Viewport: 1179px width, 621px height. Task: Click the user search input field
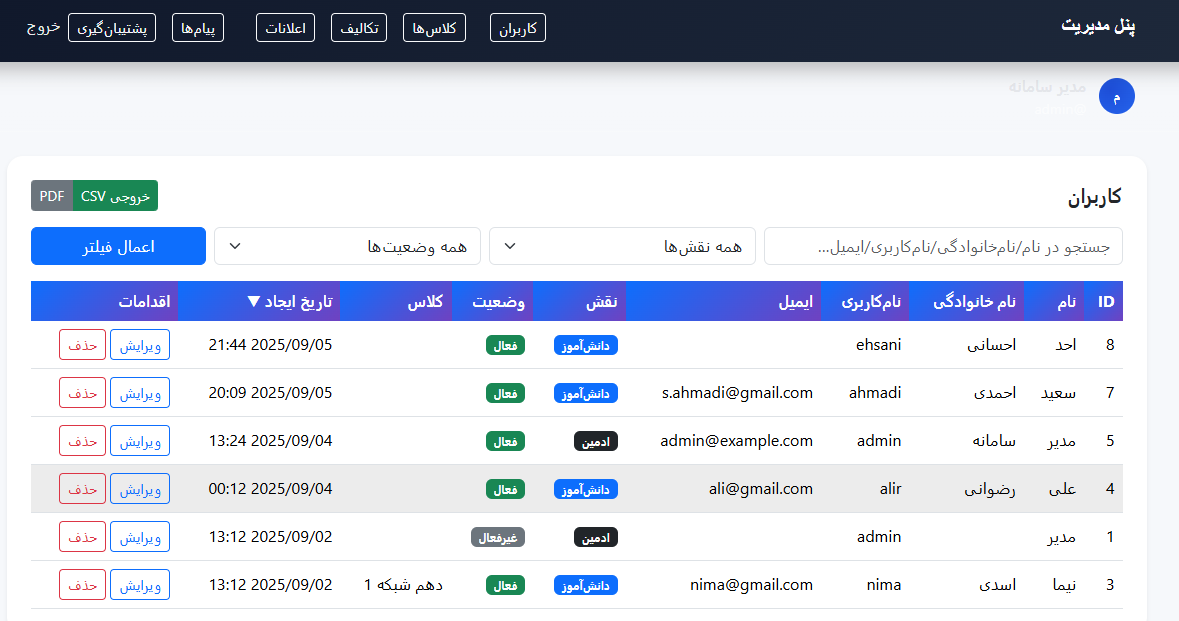(944, 245)
